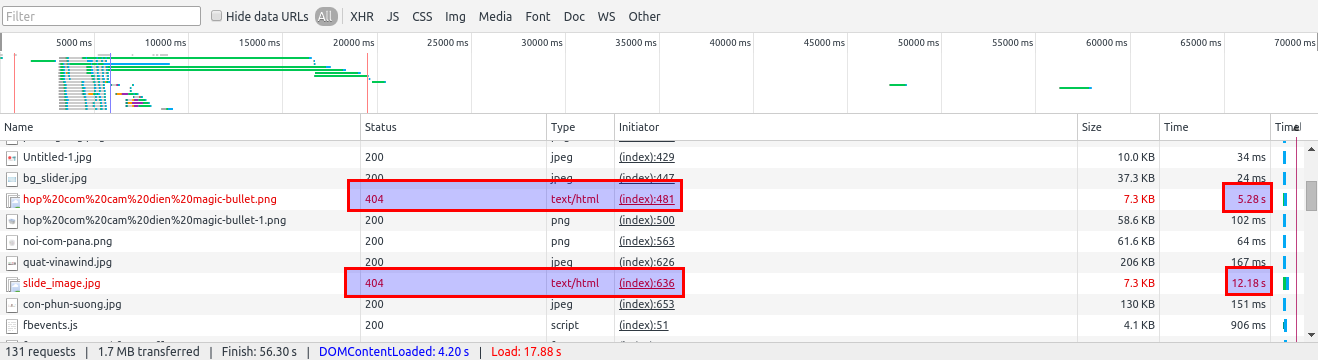Click the Finish: 56.30 s text

tap(259, 351)
